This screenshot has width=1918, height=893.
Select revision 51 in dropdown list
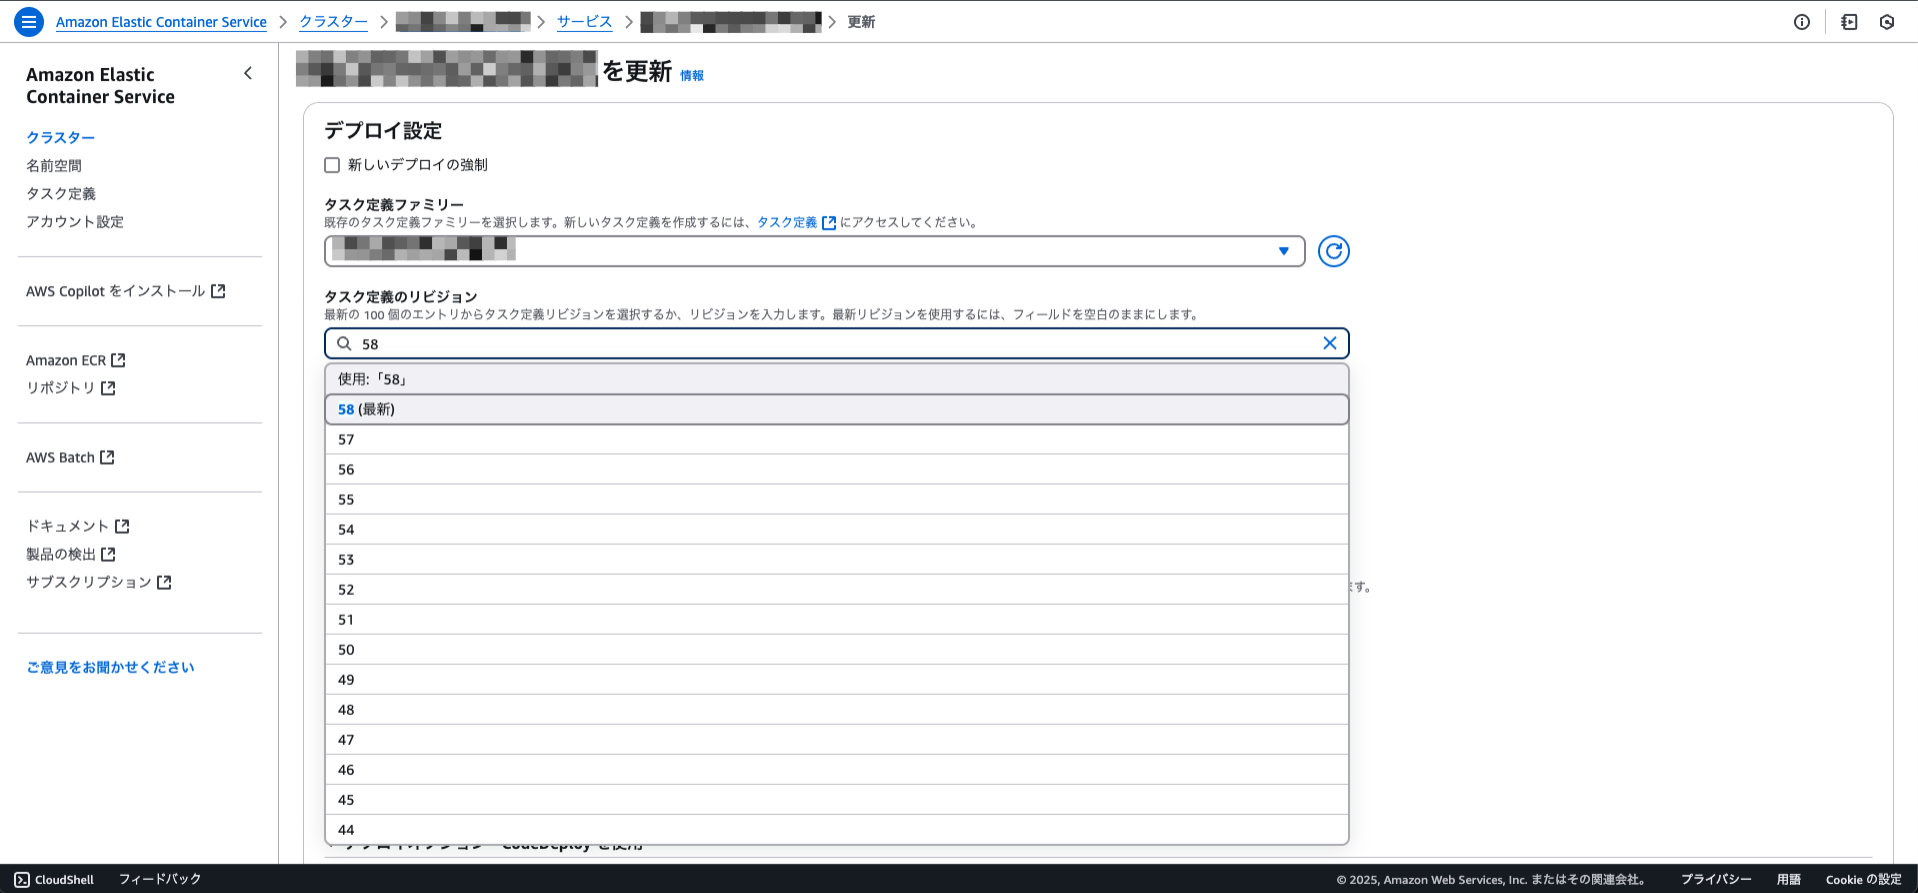click(837, 619)
